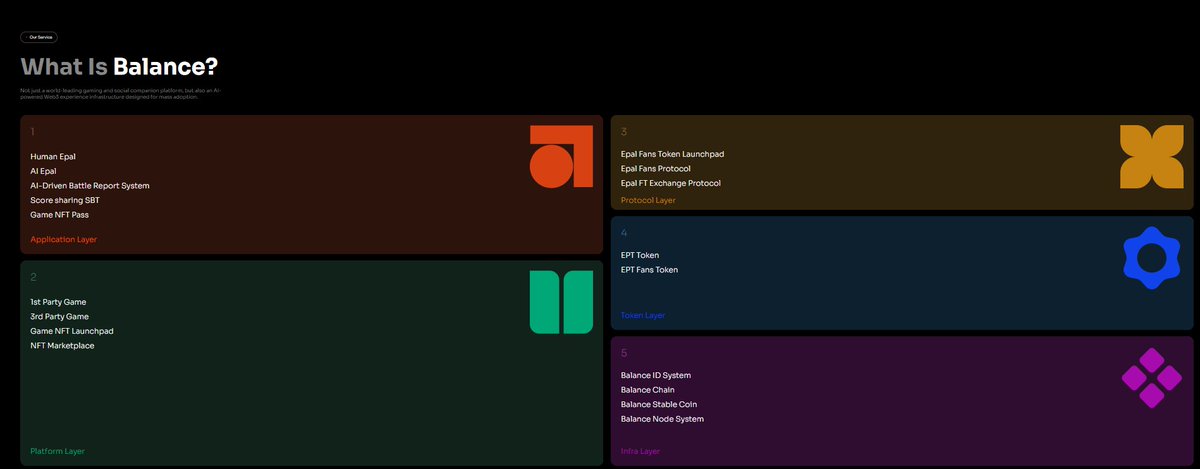Click Game NFT Pass item
This screenshot has width=1200, height=469.
tap(59, 215)
